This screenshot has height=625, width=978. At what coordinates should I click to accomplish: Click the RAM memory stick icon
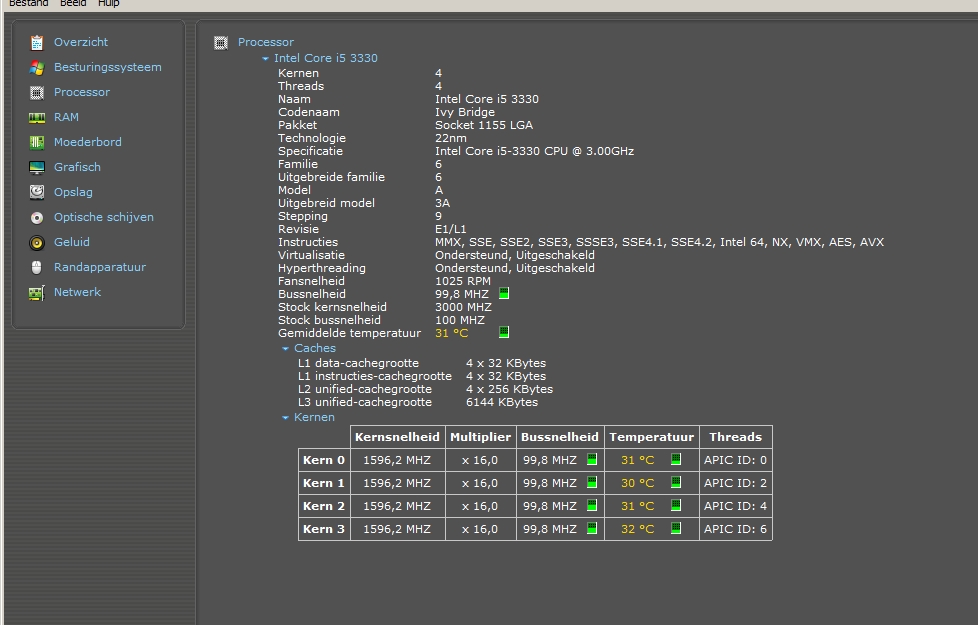pyautogui.click(x=37, y=117)
